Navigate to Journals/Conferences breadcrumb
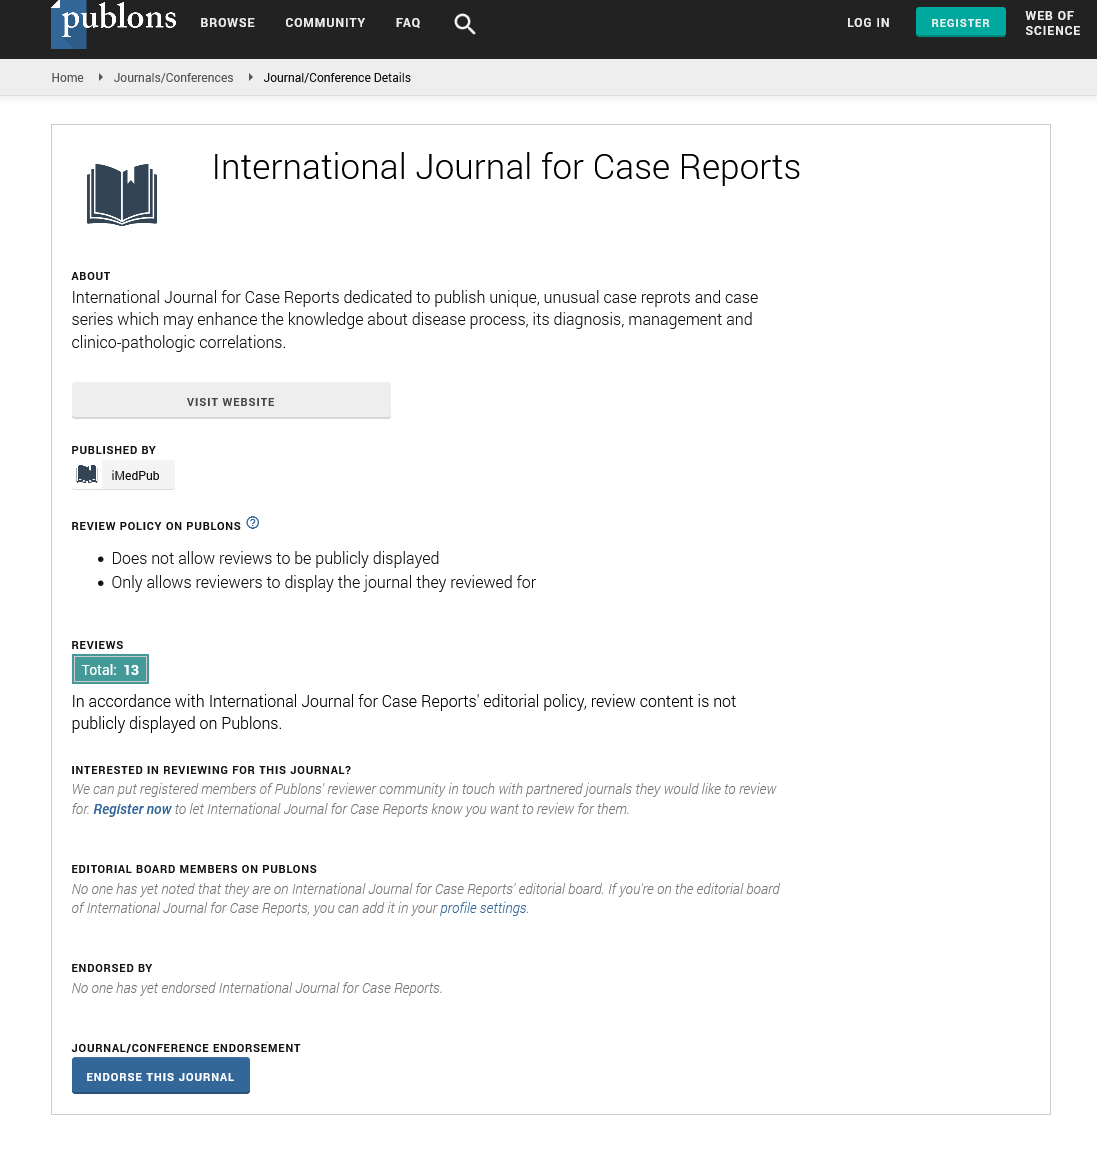Viewport: 1097px width, 1160px height. pos(173,78)
